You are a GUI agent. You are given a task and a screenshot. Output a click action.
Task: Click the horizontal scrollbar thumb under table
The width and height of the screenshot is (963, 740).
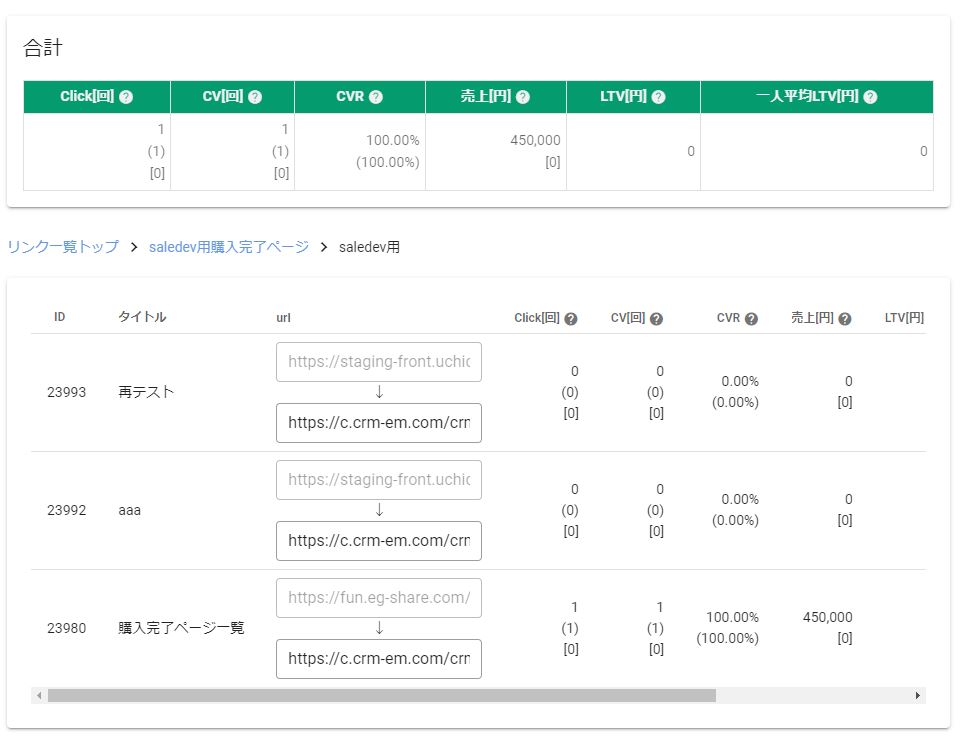pos(381,695)
